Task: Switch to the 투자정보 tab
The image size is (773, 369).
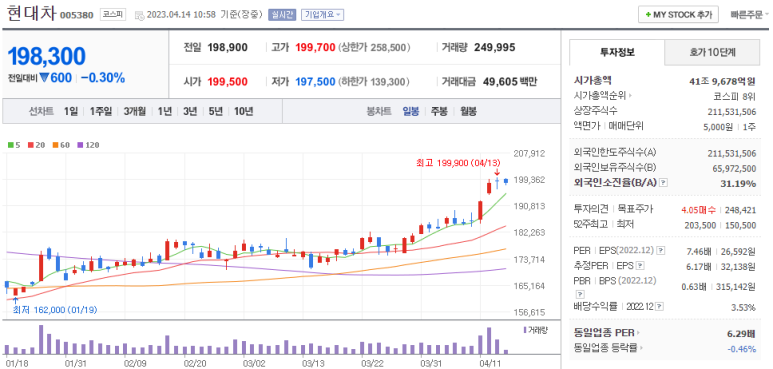Action: [617, 52]
